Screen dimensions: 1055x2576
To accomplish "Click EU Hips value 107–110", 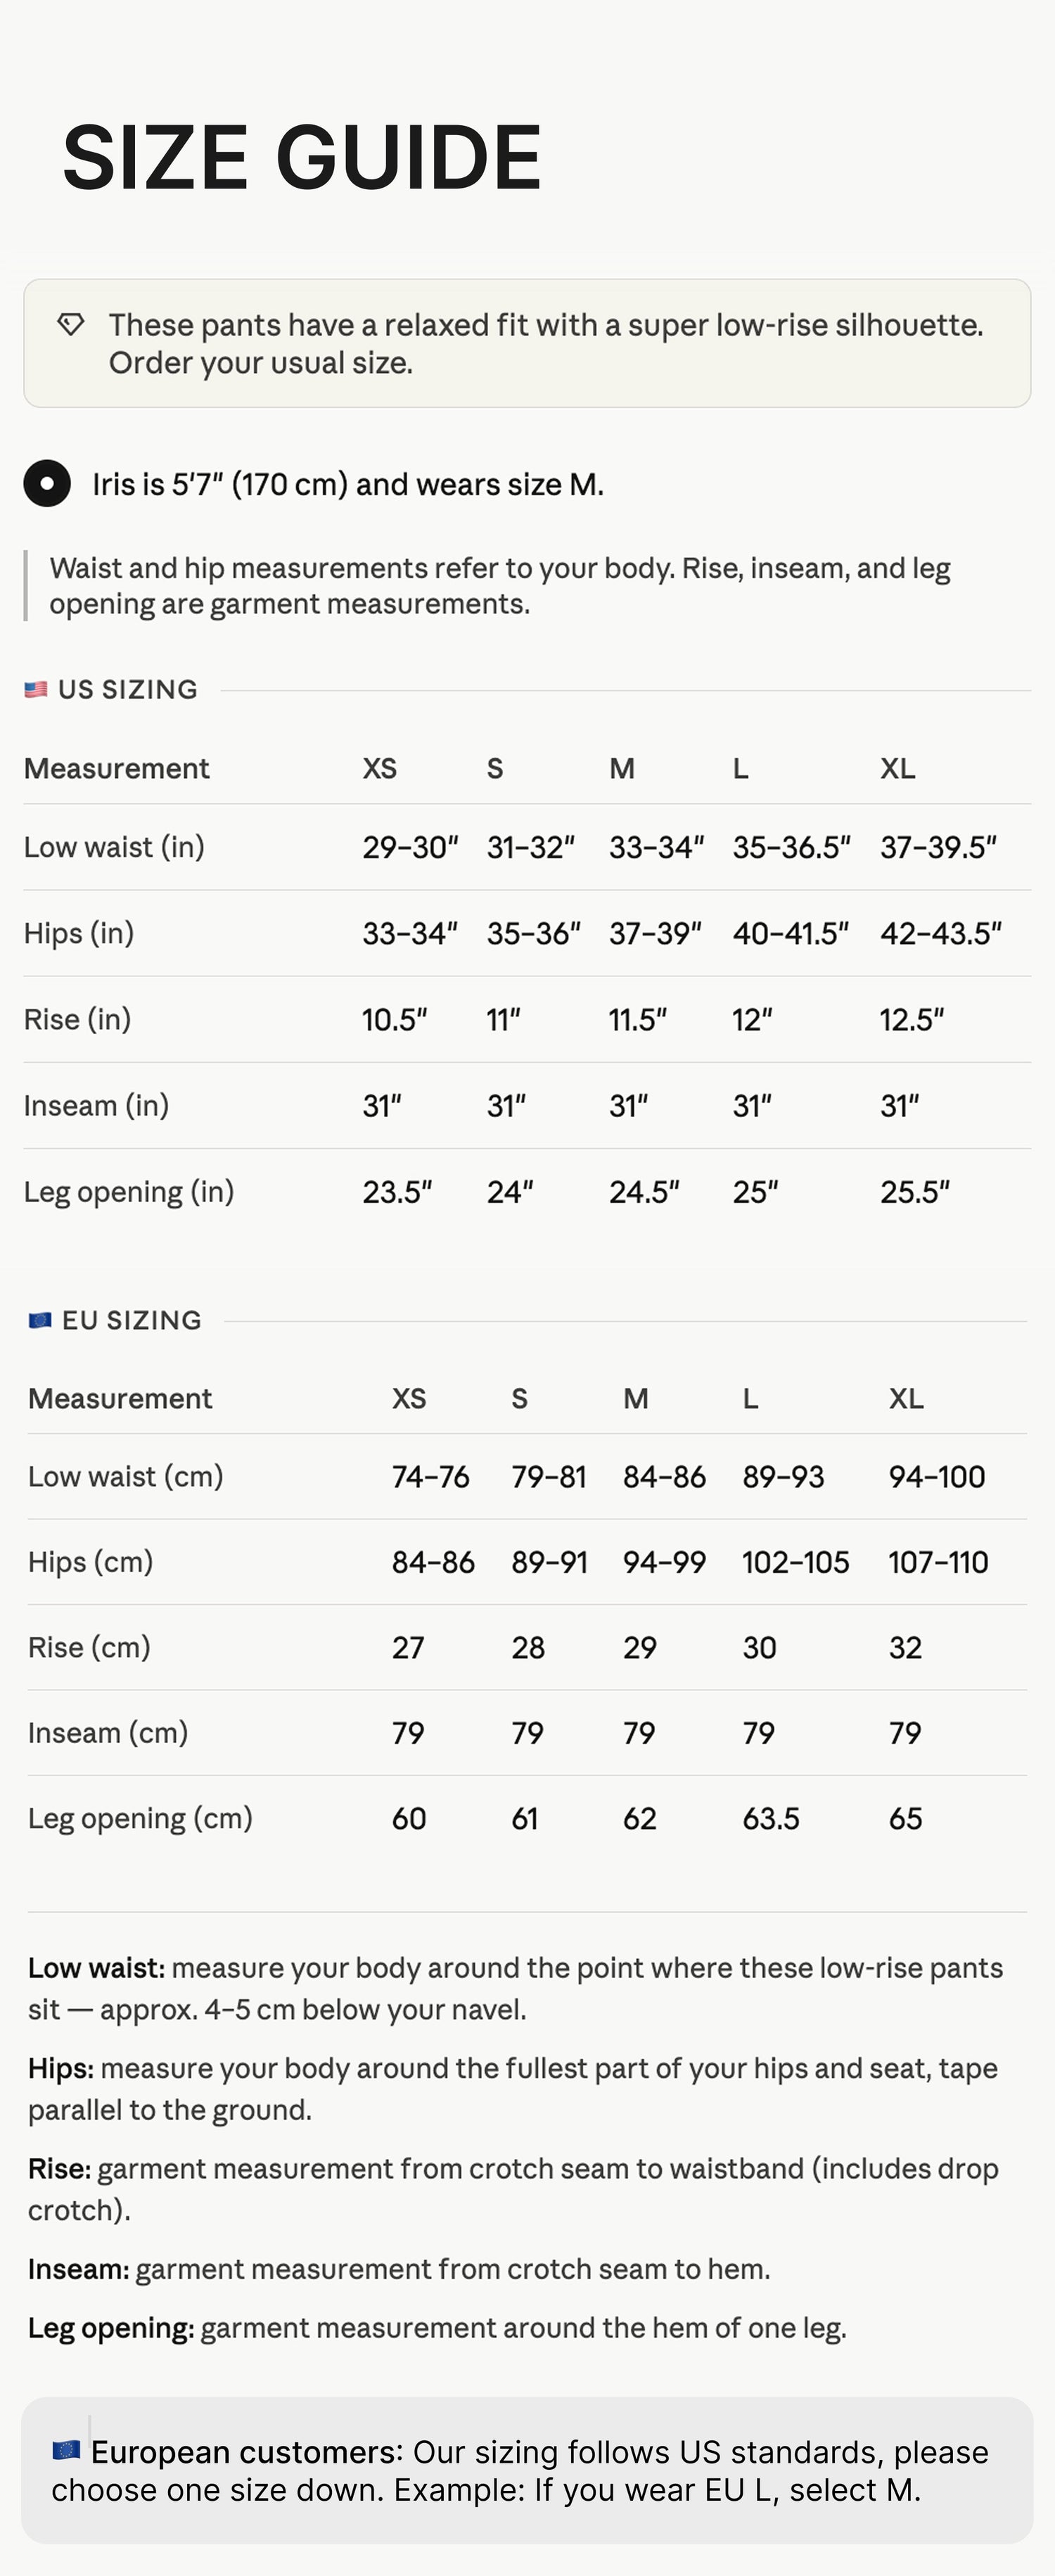I will coord(938,1562).
